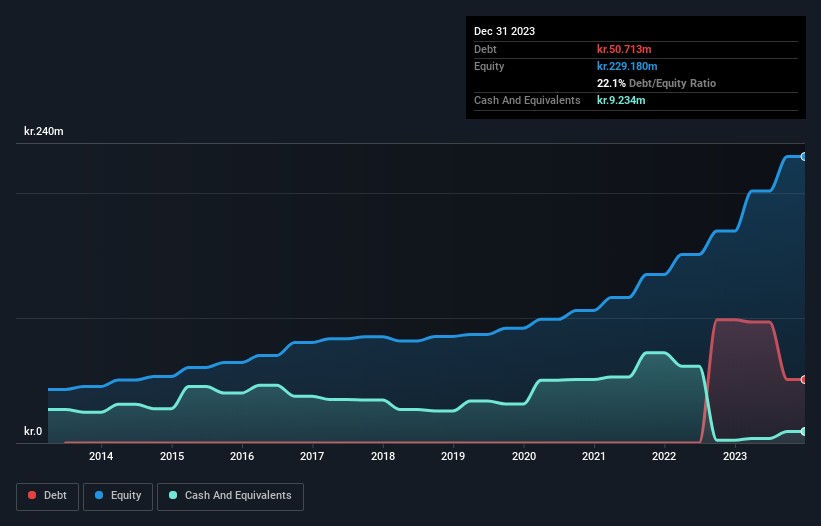Click the 2021 x-axis label
Viewport: 821px width, 526px height.
pos(594,456)
